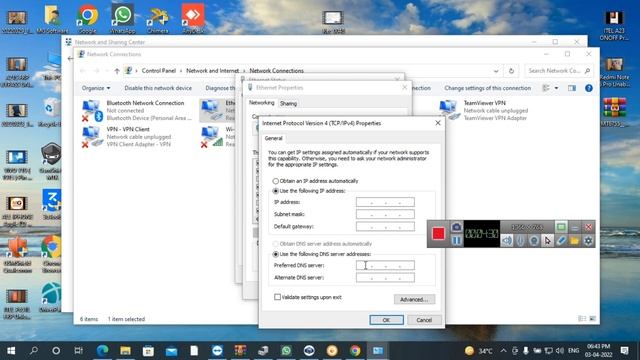Image resolution: width=640 pixels, height=360 pixels.
Task: Click the Advanced... button
Action: 414,300
